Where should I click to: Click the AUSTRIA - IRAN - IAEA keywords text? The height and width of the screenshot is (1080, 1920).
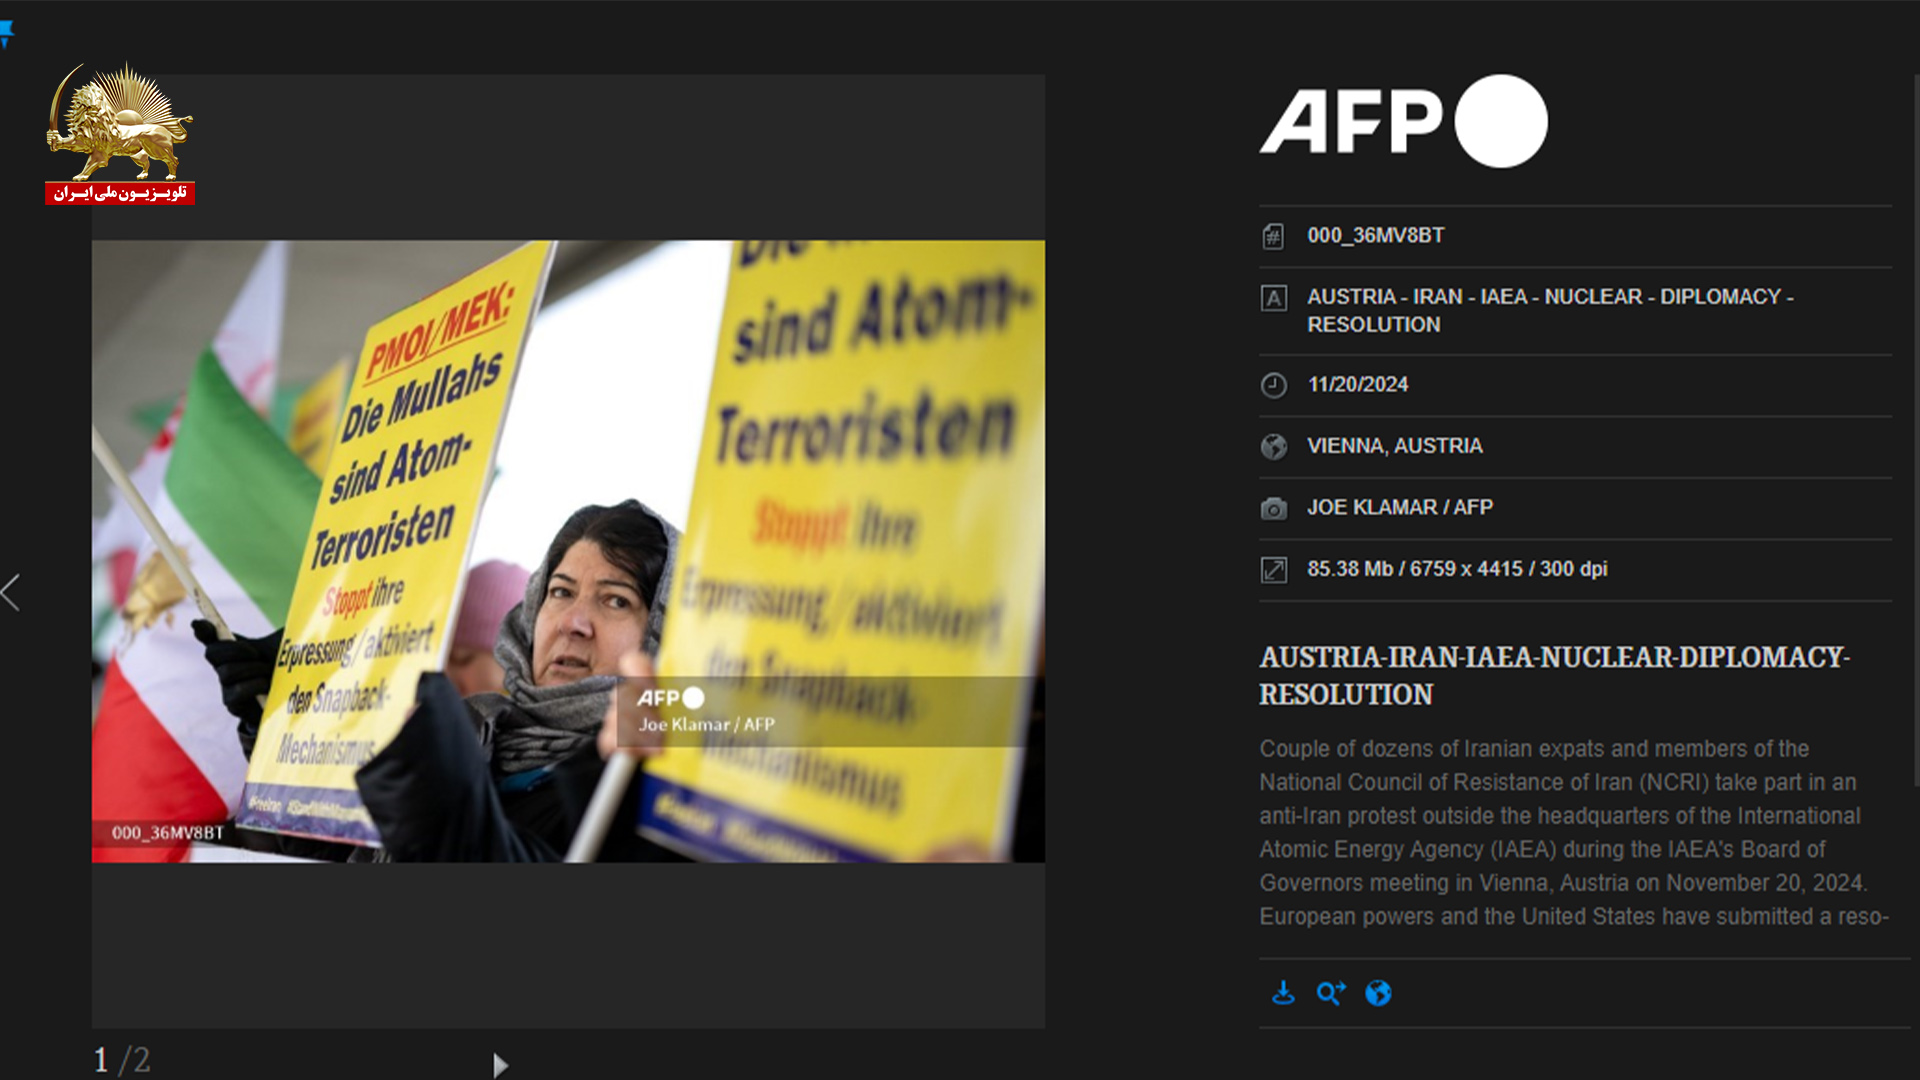pyautogui.click(x=1550, y=310)
